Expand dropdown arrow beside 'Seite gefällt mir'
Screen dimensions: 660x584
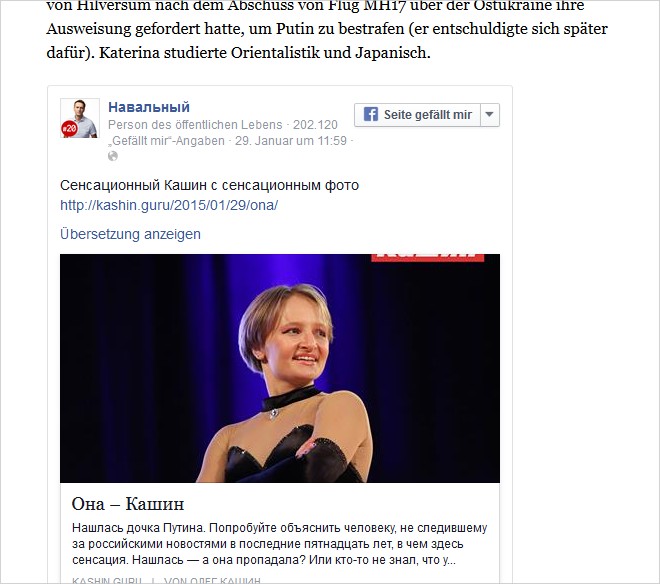coord(490,115)
